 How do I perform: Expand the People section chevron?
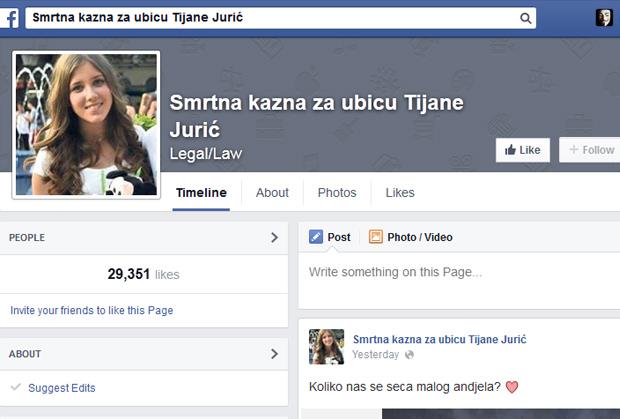coord(274,238)
